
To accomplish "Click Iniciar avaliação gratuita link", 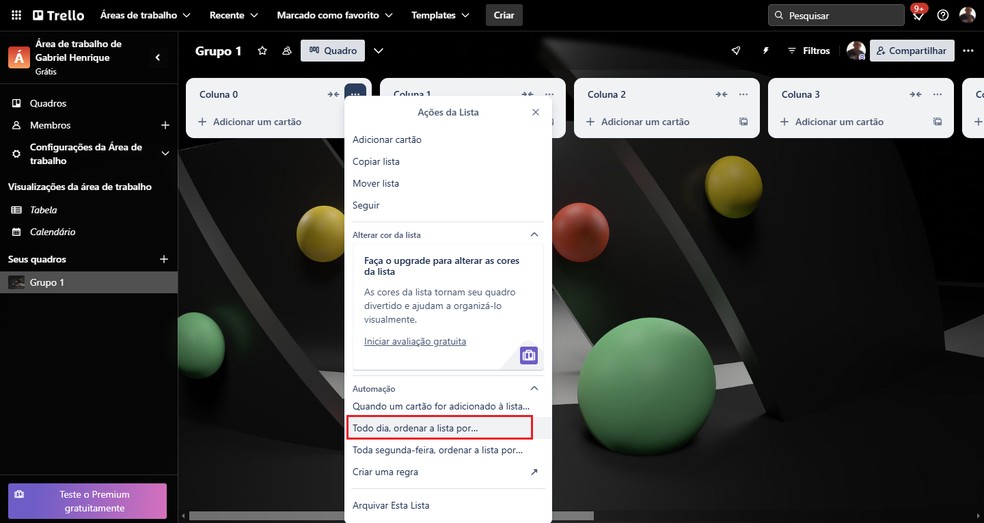I will click(415, 342).
